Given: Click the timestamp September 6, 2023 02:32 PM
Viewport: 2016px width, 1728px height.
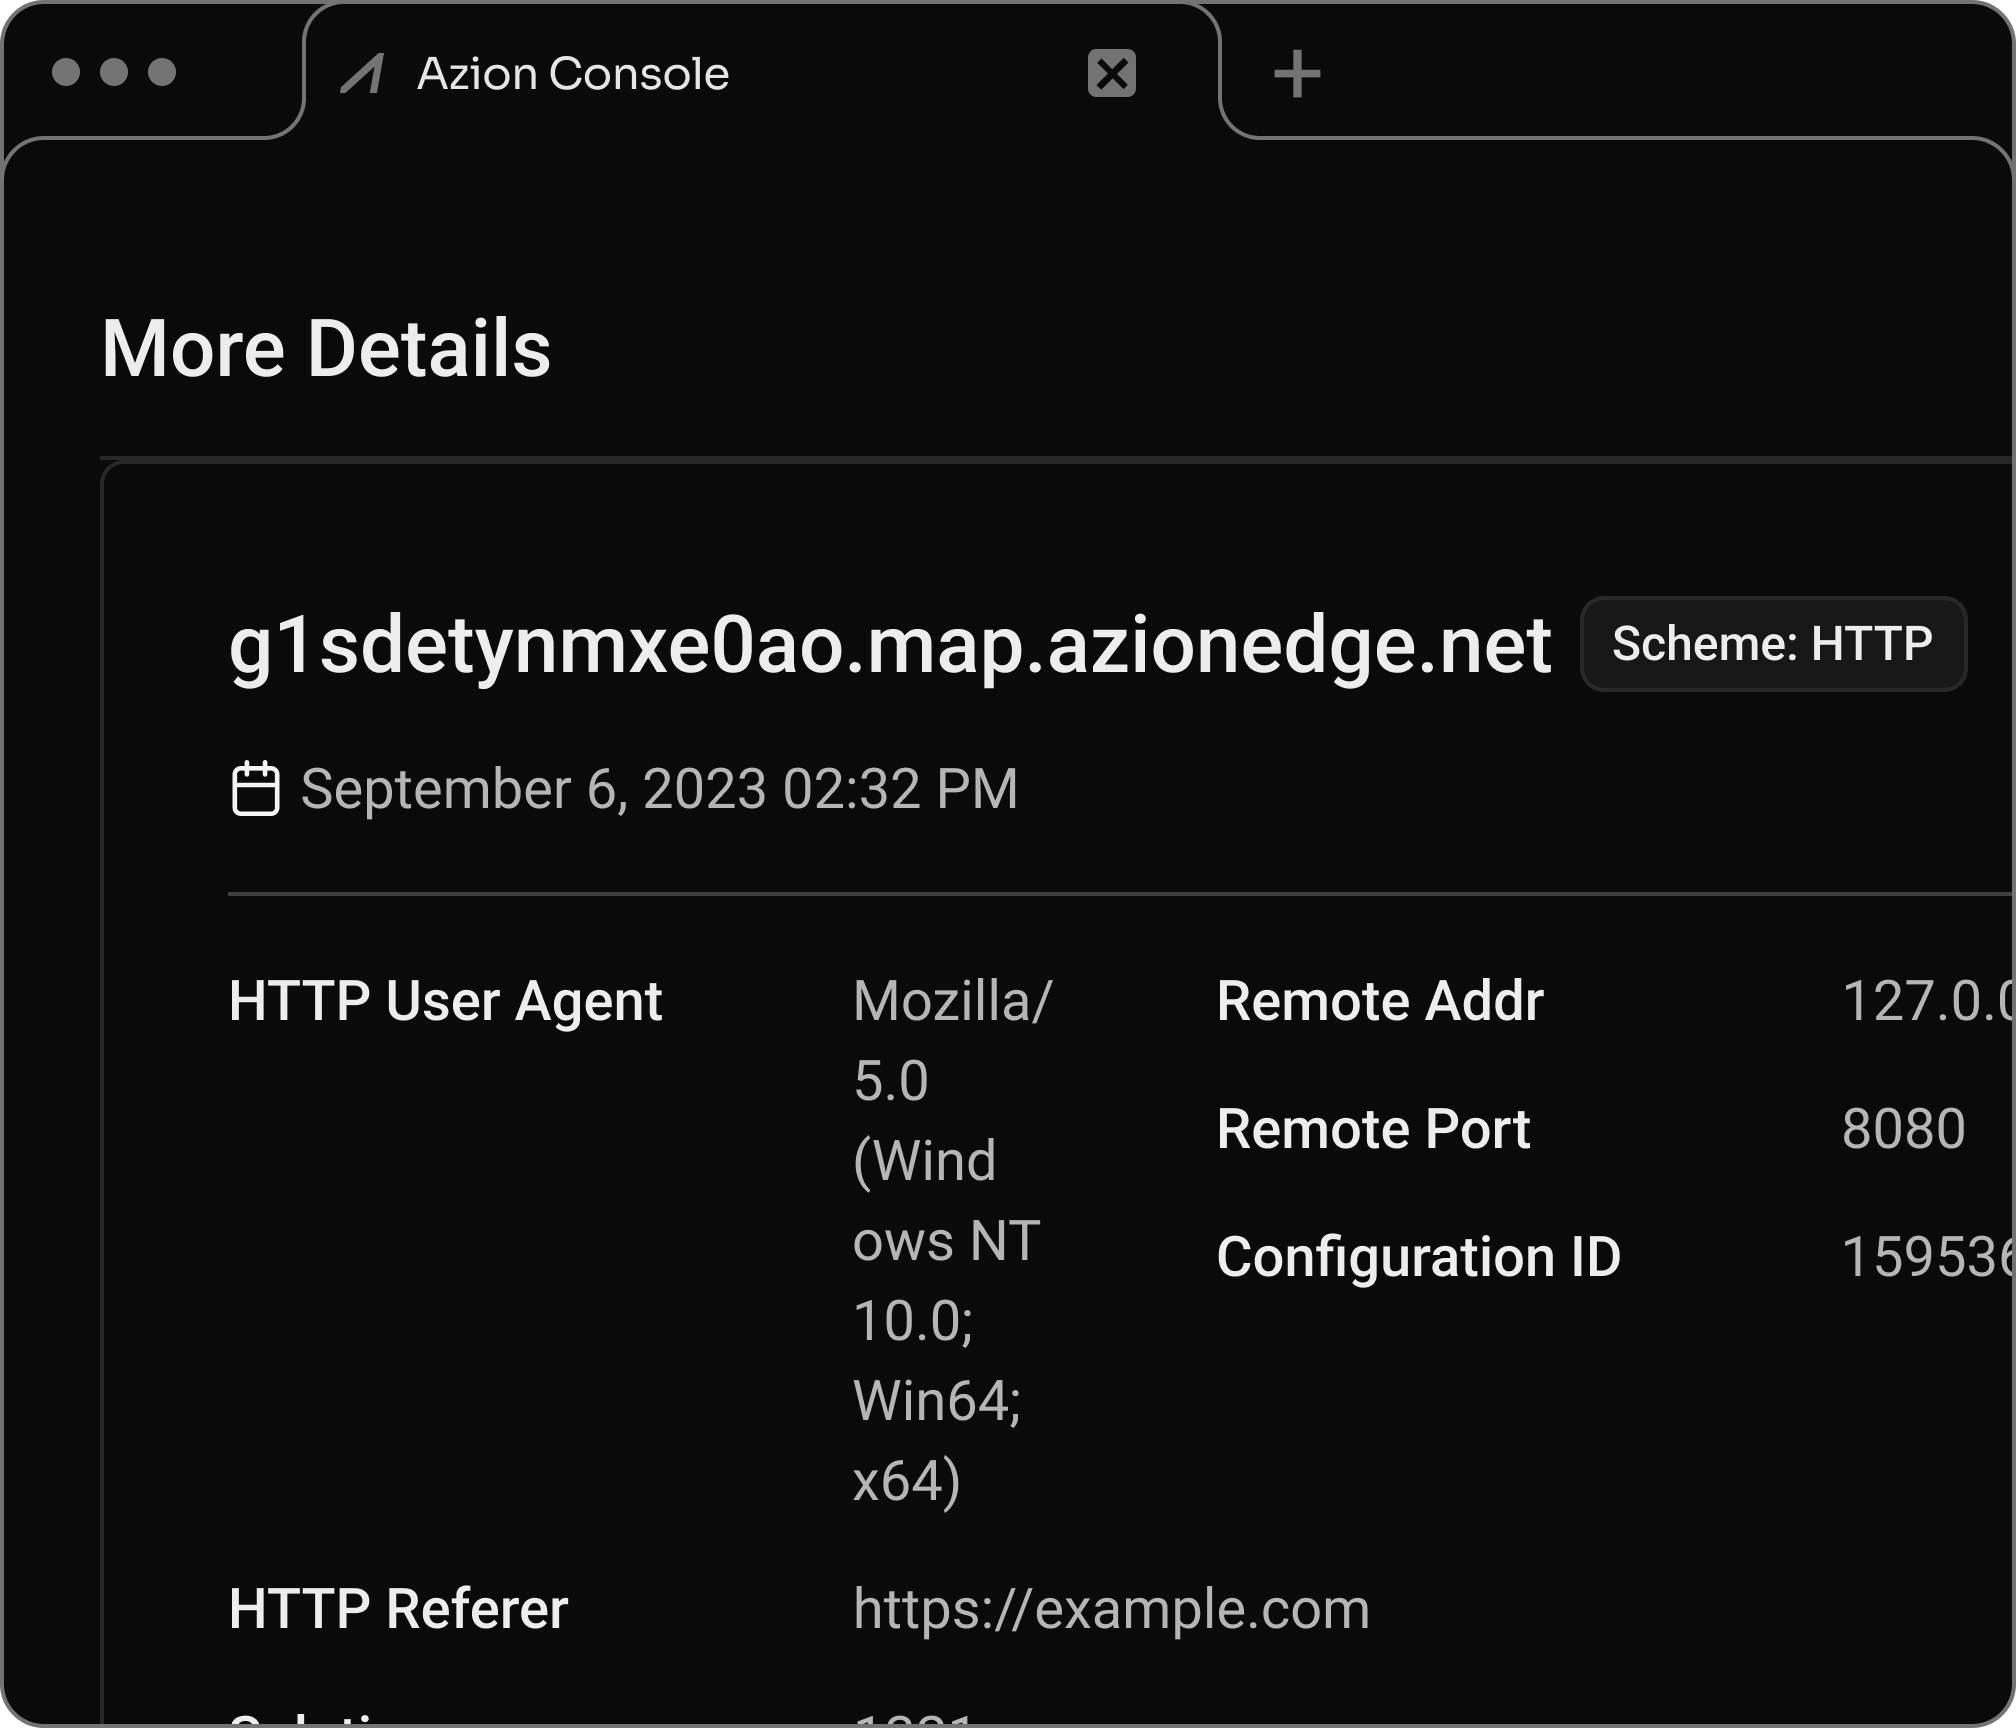Looking at the screenshot, I should click(x=658, y=789).
